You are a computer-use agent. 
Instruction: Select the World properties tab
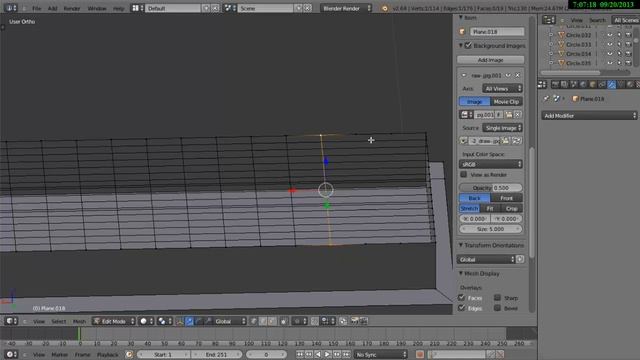583,84
